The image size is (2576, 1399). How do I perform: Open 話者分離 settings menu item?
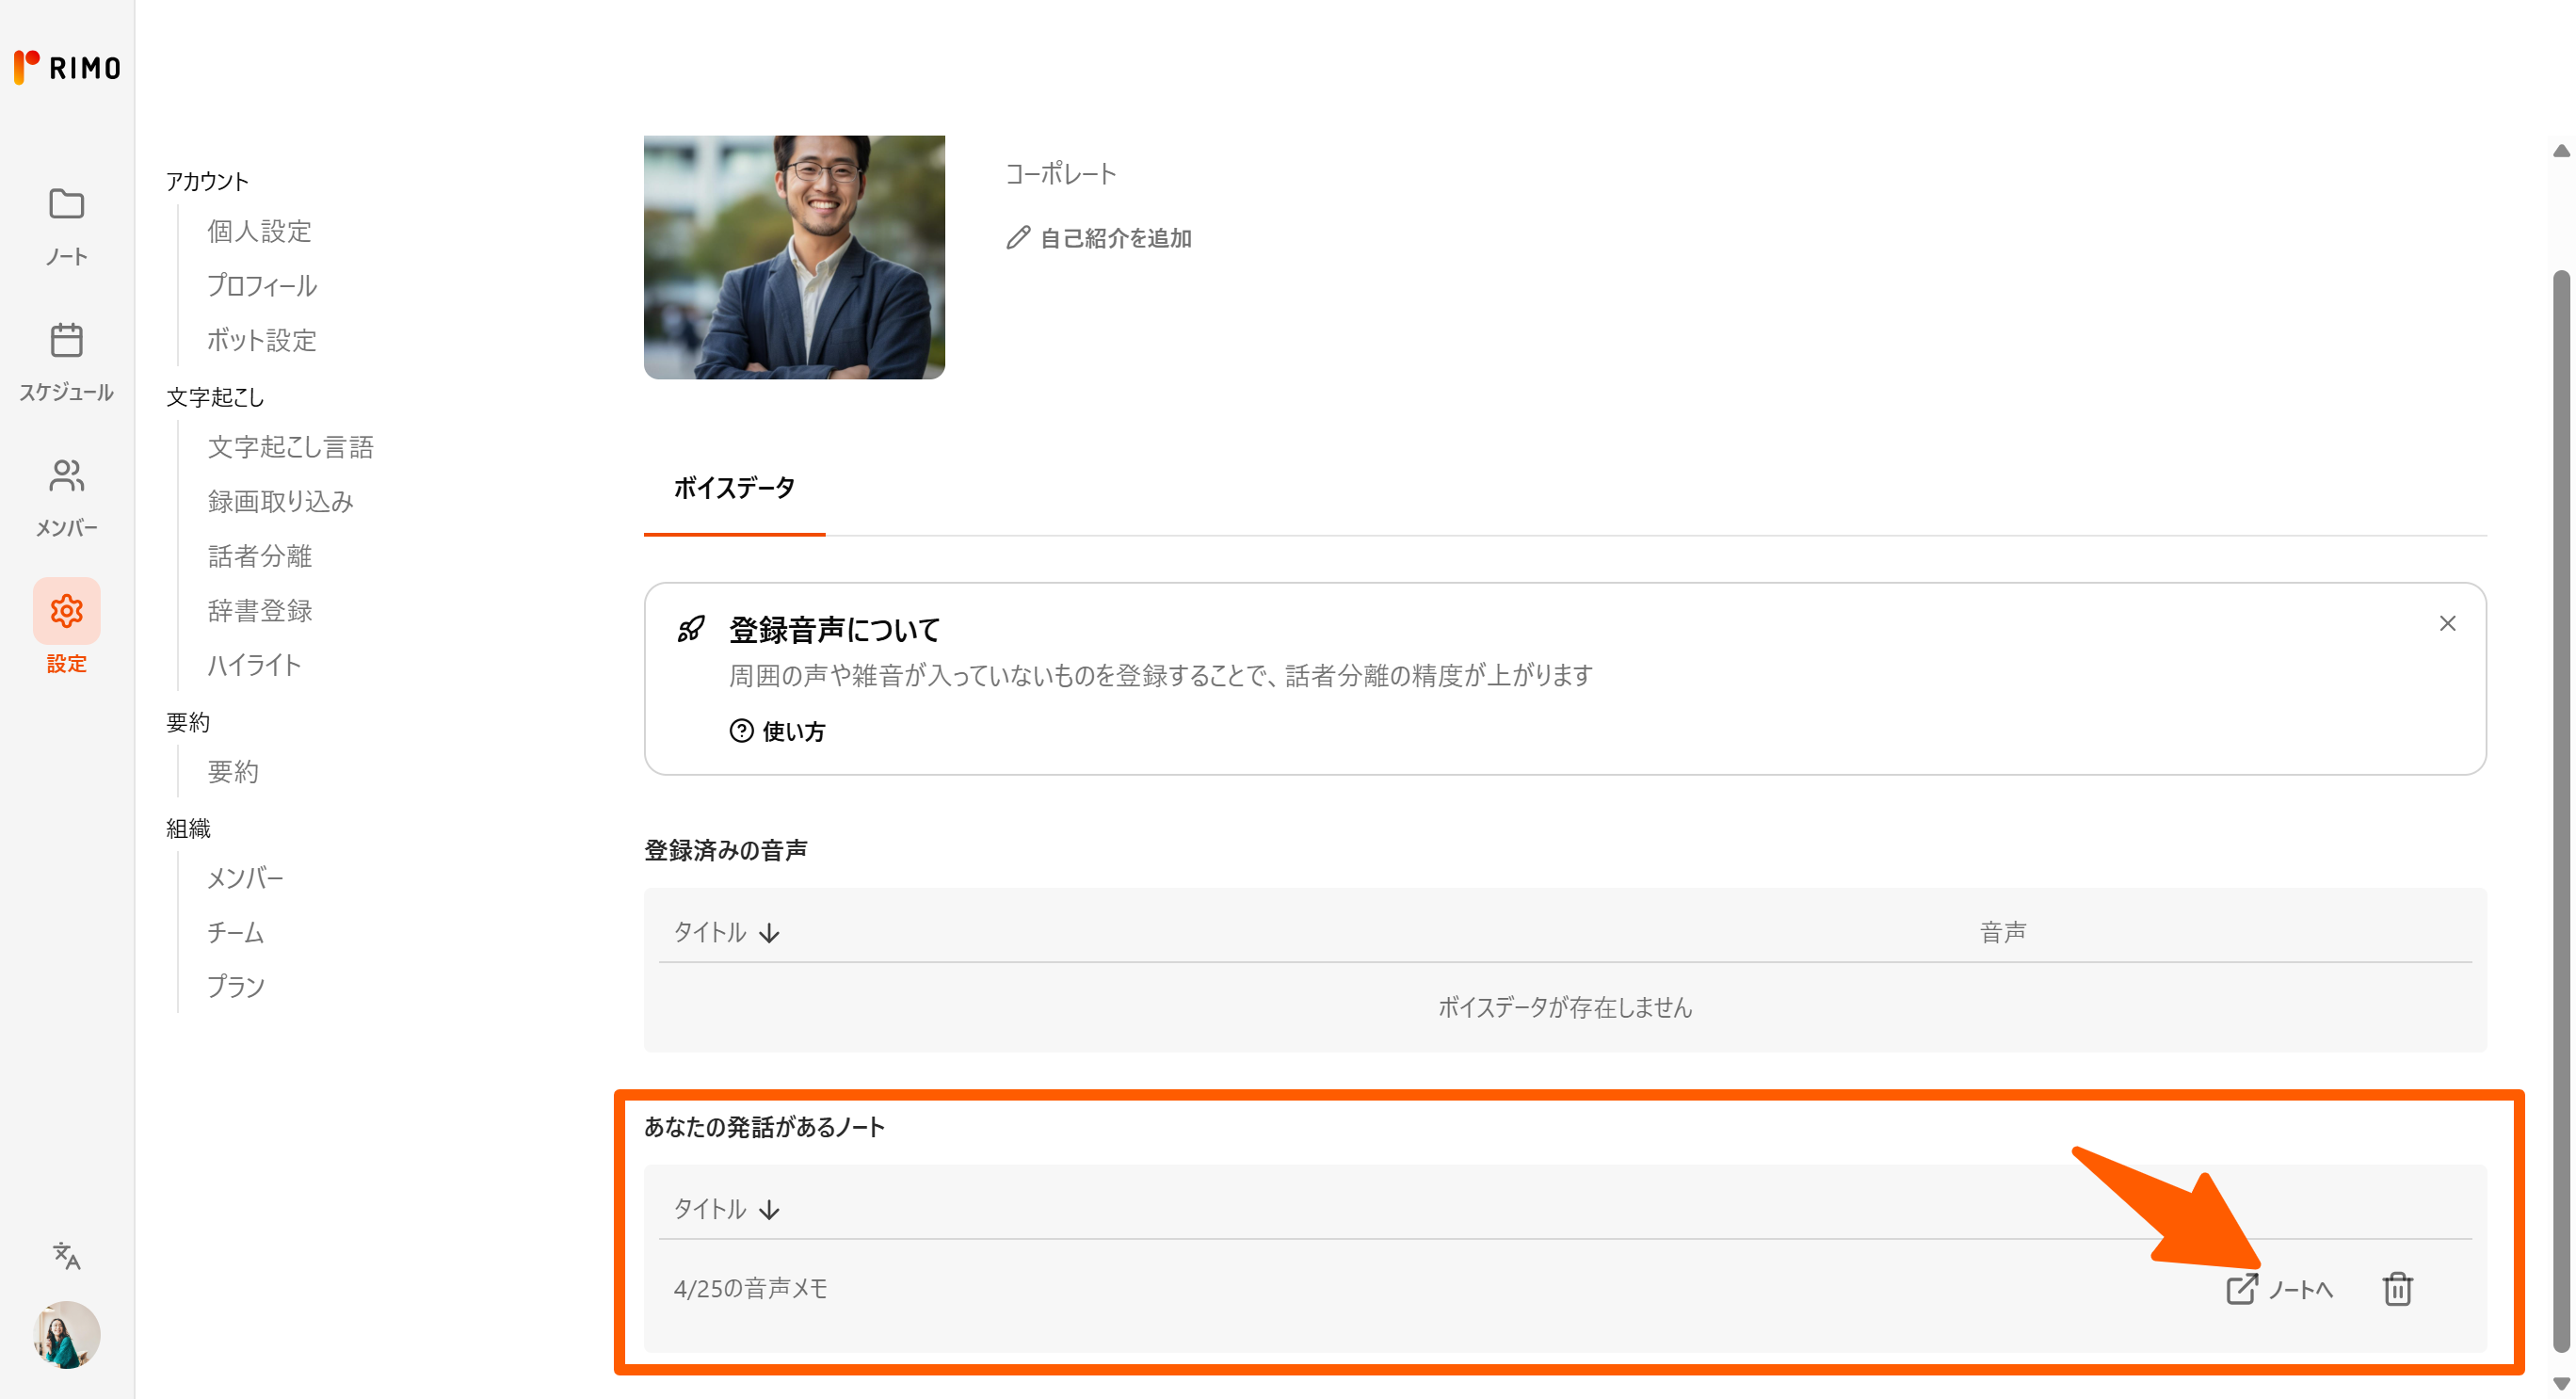260,556
